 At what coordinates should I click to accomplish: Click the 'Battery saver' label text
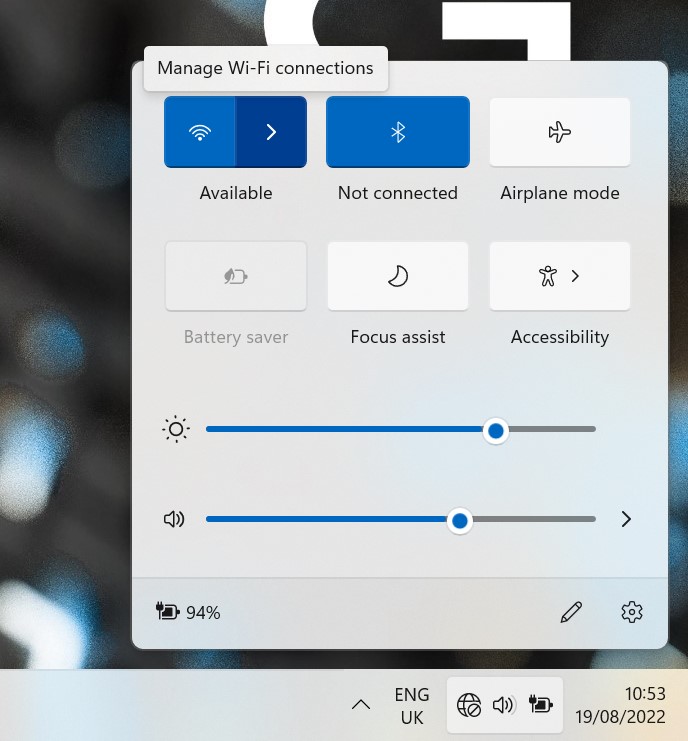pyautogui.click(x=236, y=337)
